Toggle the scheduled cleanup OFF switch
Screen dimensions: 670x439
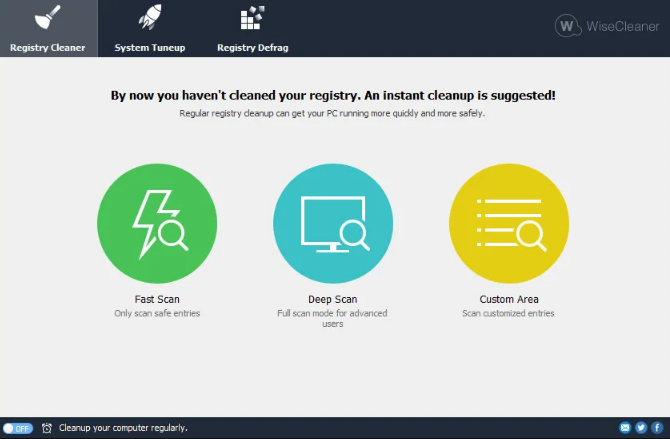click(18, 428)
